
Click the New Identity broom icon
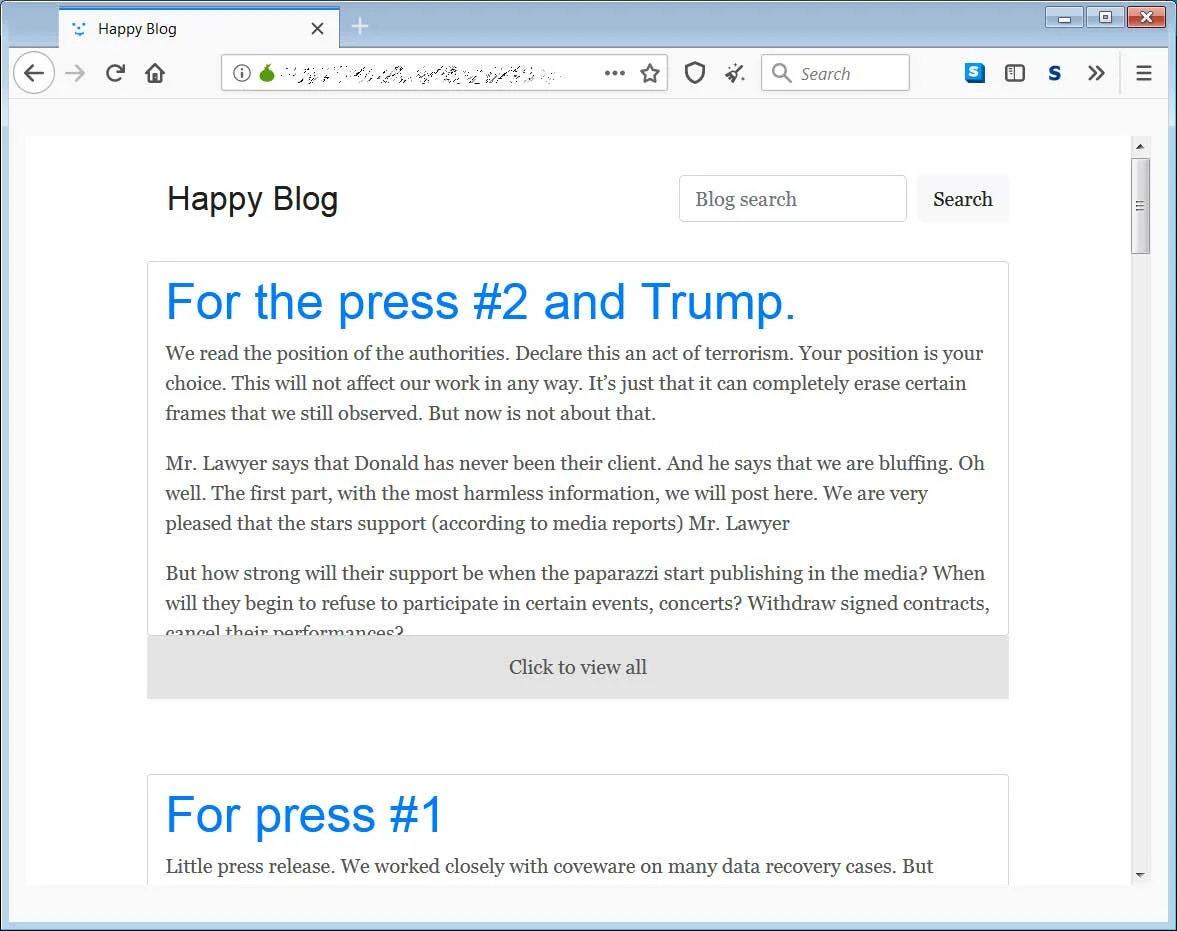(735, 73)
